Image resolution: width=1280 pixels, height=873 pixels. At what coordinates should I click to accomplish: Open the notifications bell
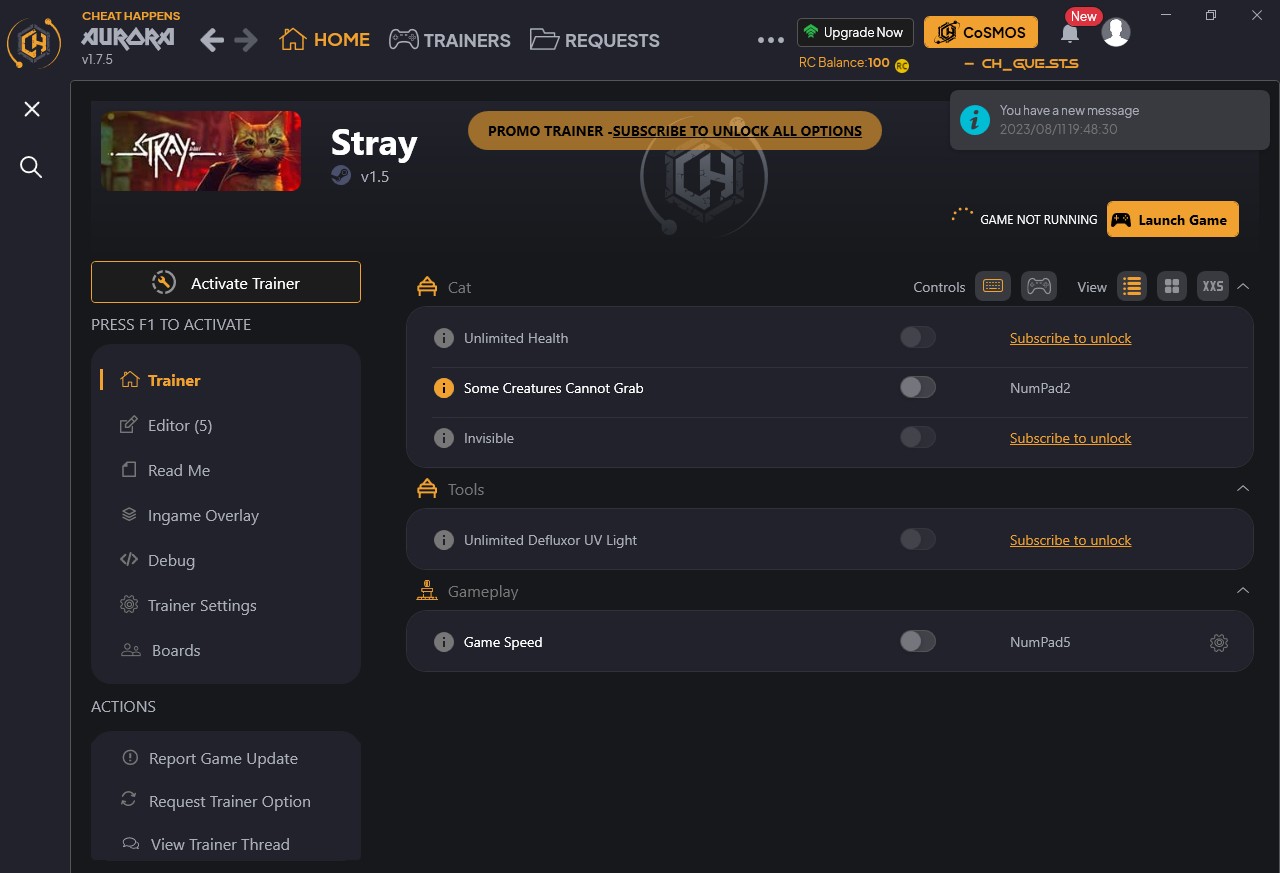point(1070,33)
